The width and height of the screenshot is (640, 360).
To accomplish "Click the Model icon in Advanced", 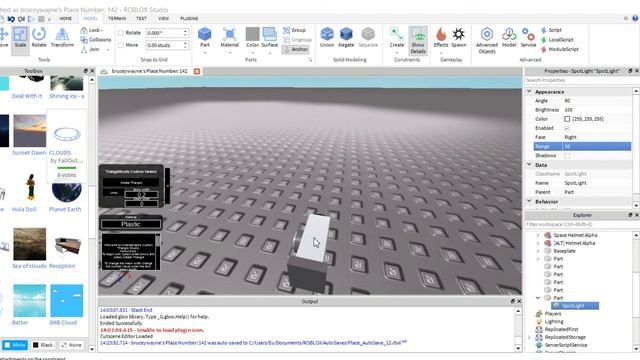I will [x=509, y=38].
